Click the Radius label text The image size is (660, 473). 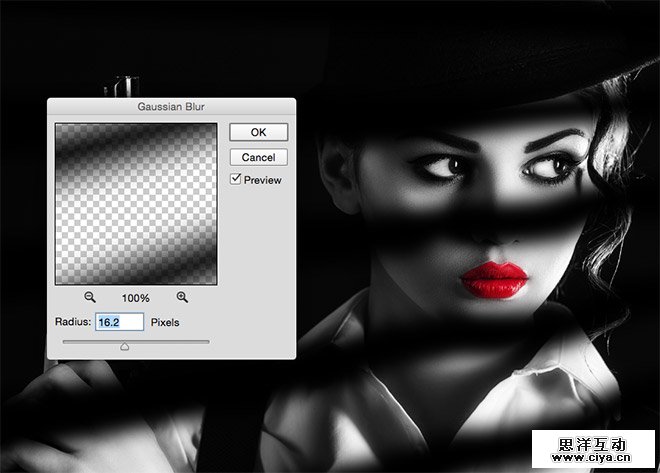[x=73, y=323]
